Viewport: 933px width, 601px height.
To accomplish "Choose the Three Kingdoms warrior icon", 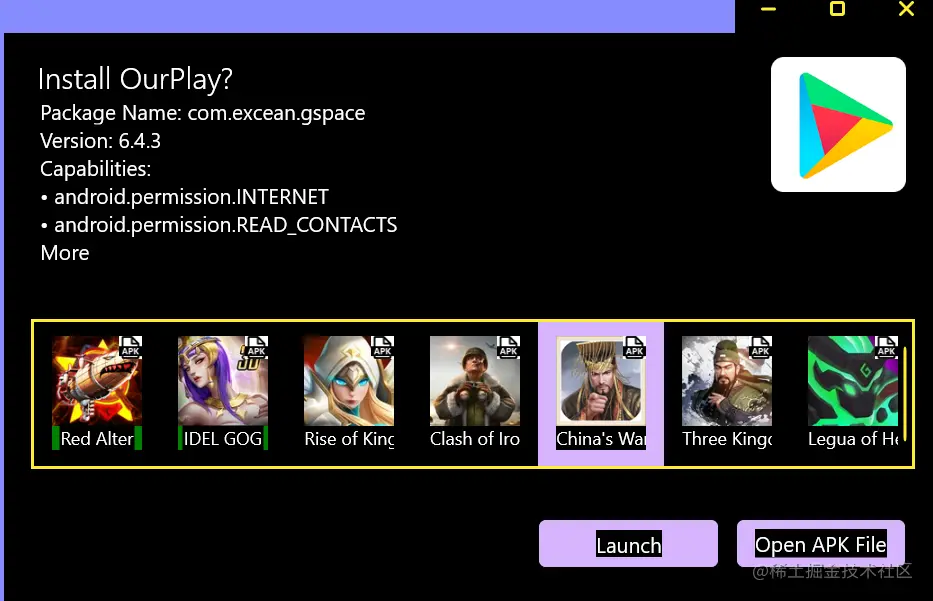I will coord(727,381).
